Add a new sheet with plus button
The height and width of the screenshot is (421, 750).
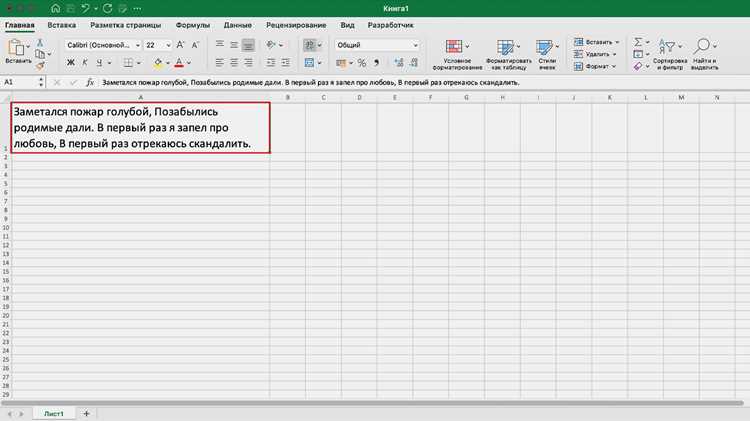click(x=86, y=413)
